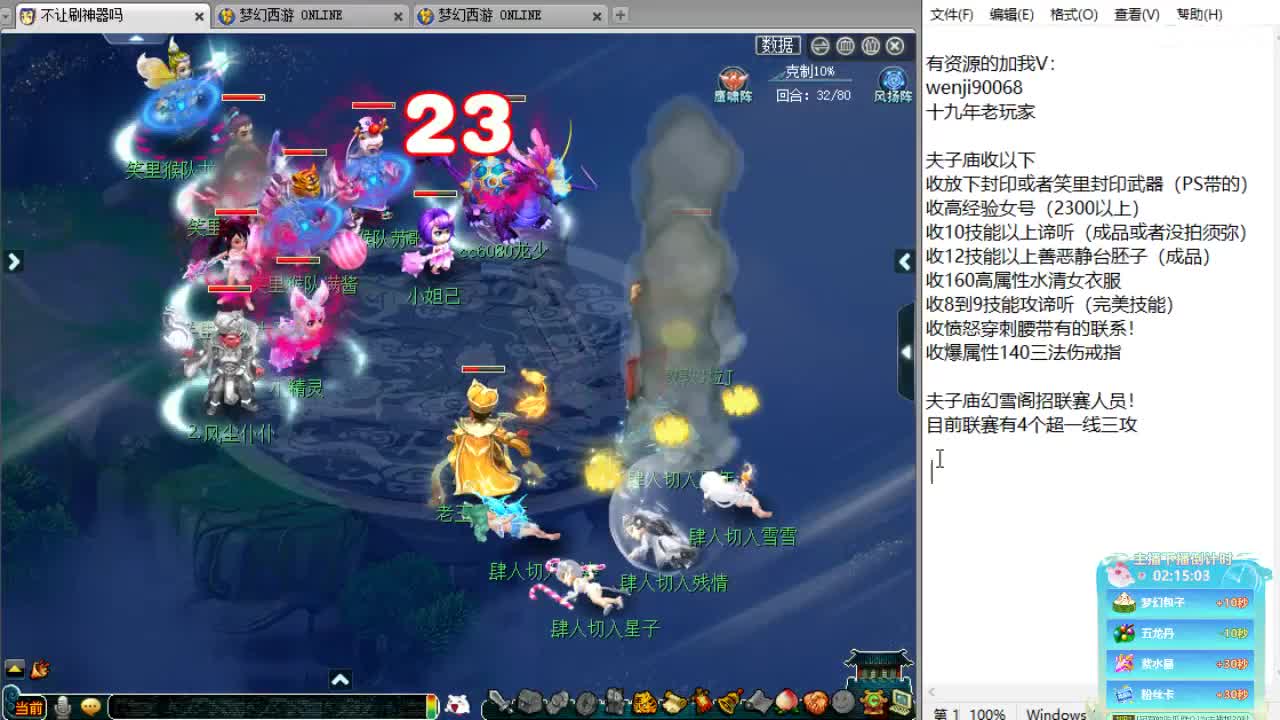This screenshot has height=720, width=1280.
Task: Expand the chat area up-arrow button
Action: [x=15, y=668]
